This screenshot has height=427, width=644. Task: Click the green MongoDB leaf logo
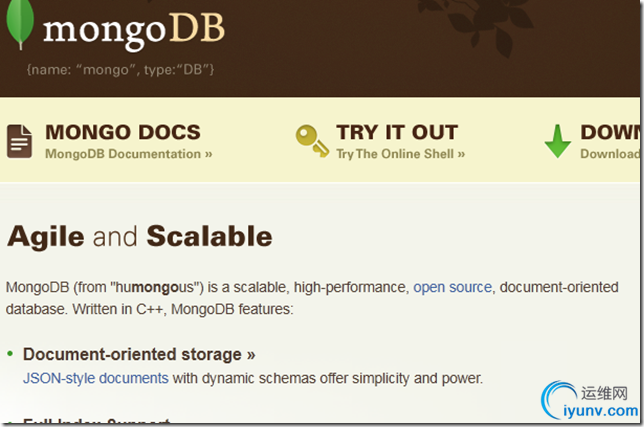pyautogui.click(x=19, y=24)
